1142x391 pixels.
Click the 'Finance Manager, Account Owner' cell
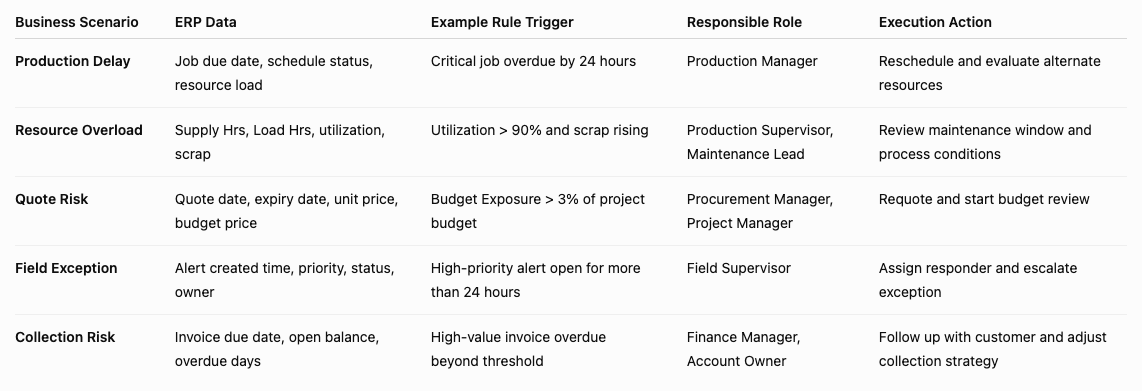pos(744,349)
